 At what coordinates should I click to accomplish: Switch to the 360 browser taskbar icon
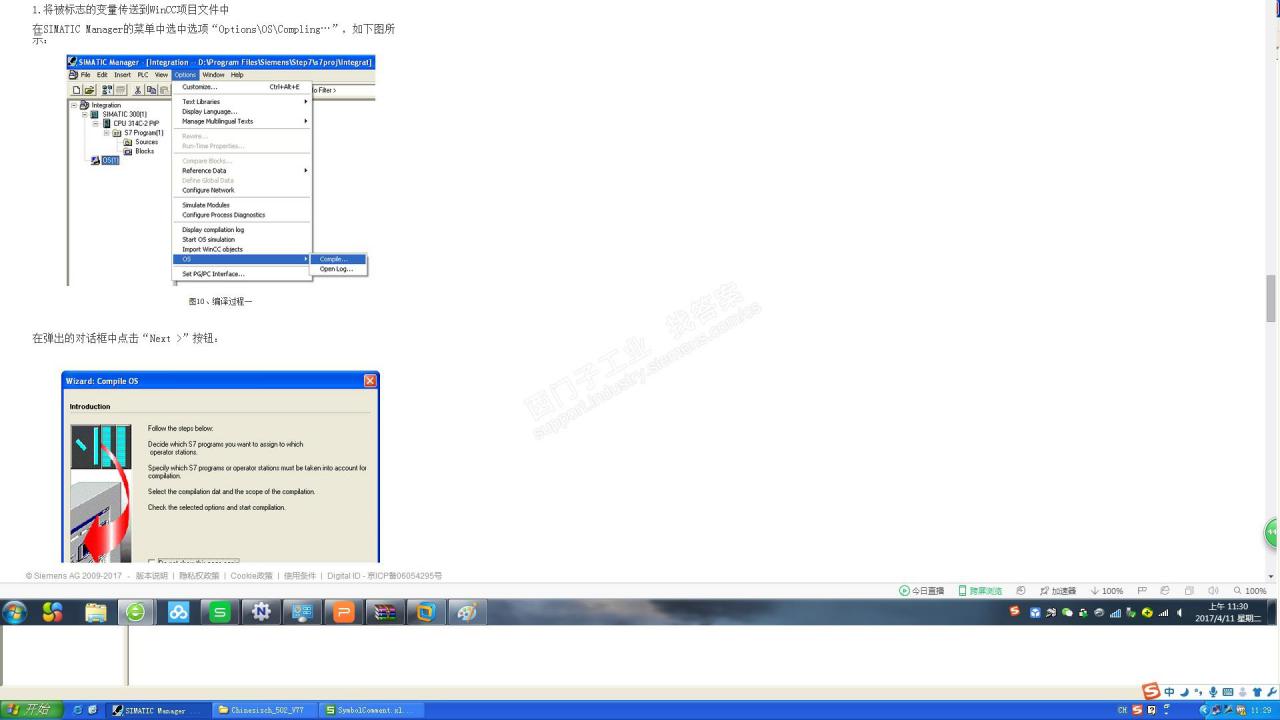click(x=135, y=612)
